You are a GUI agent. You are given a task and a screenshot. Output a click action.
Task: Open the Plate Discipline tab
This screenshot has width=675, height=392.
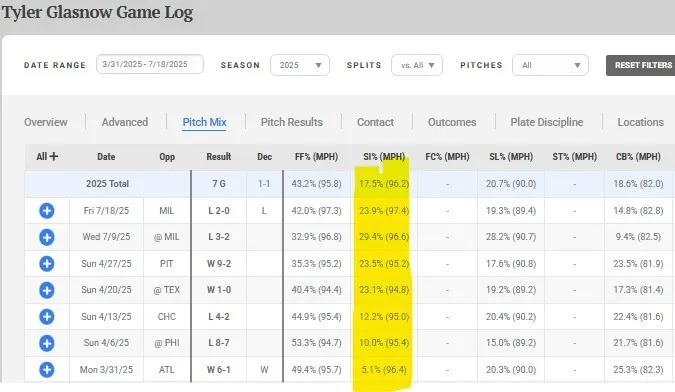coord(547,122)
